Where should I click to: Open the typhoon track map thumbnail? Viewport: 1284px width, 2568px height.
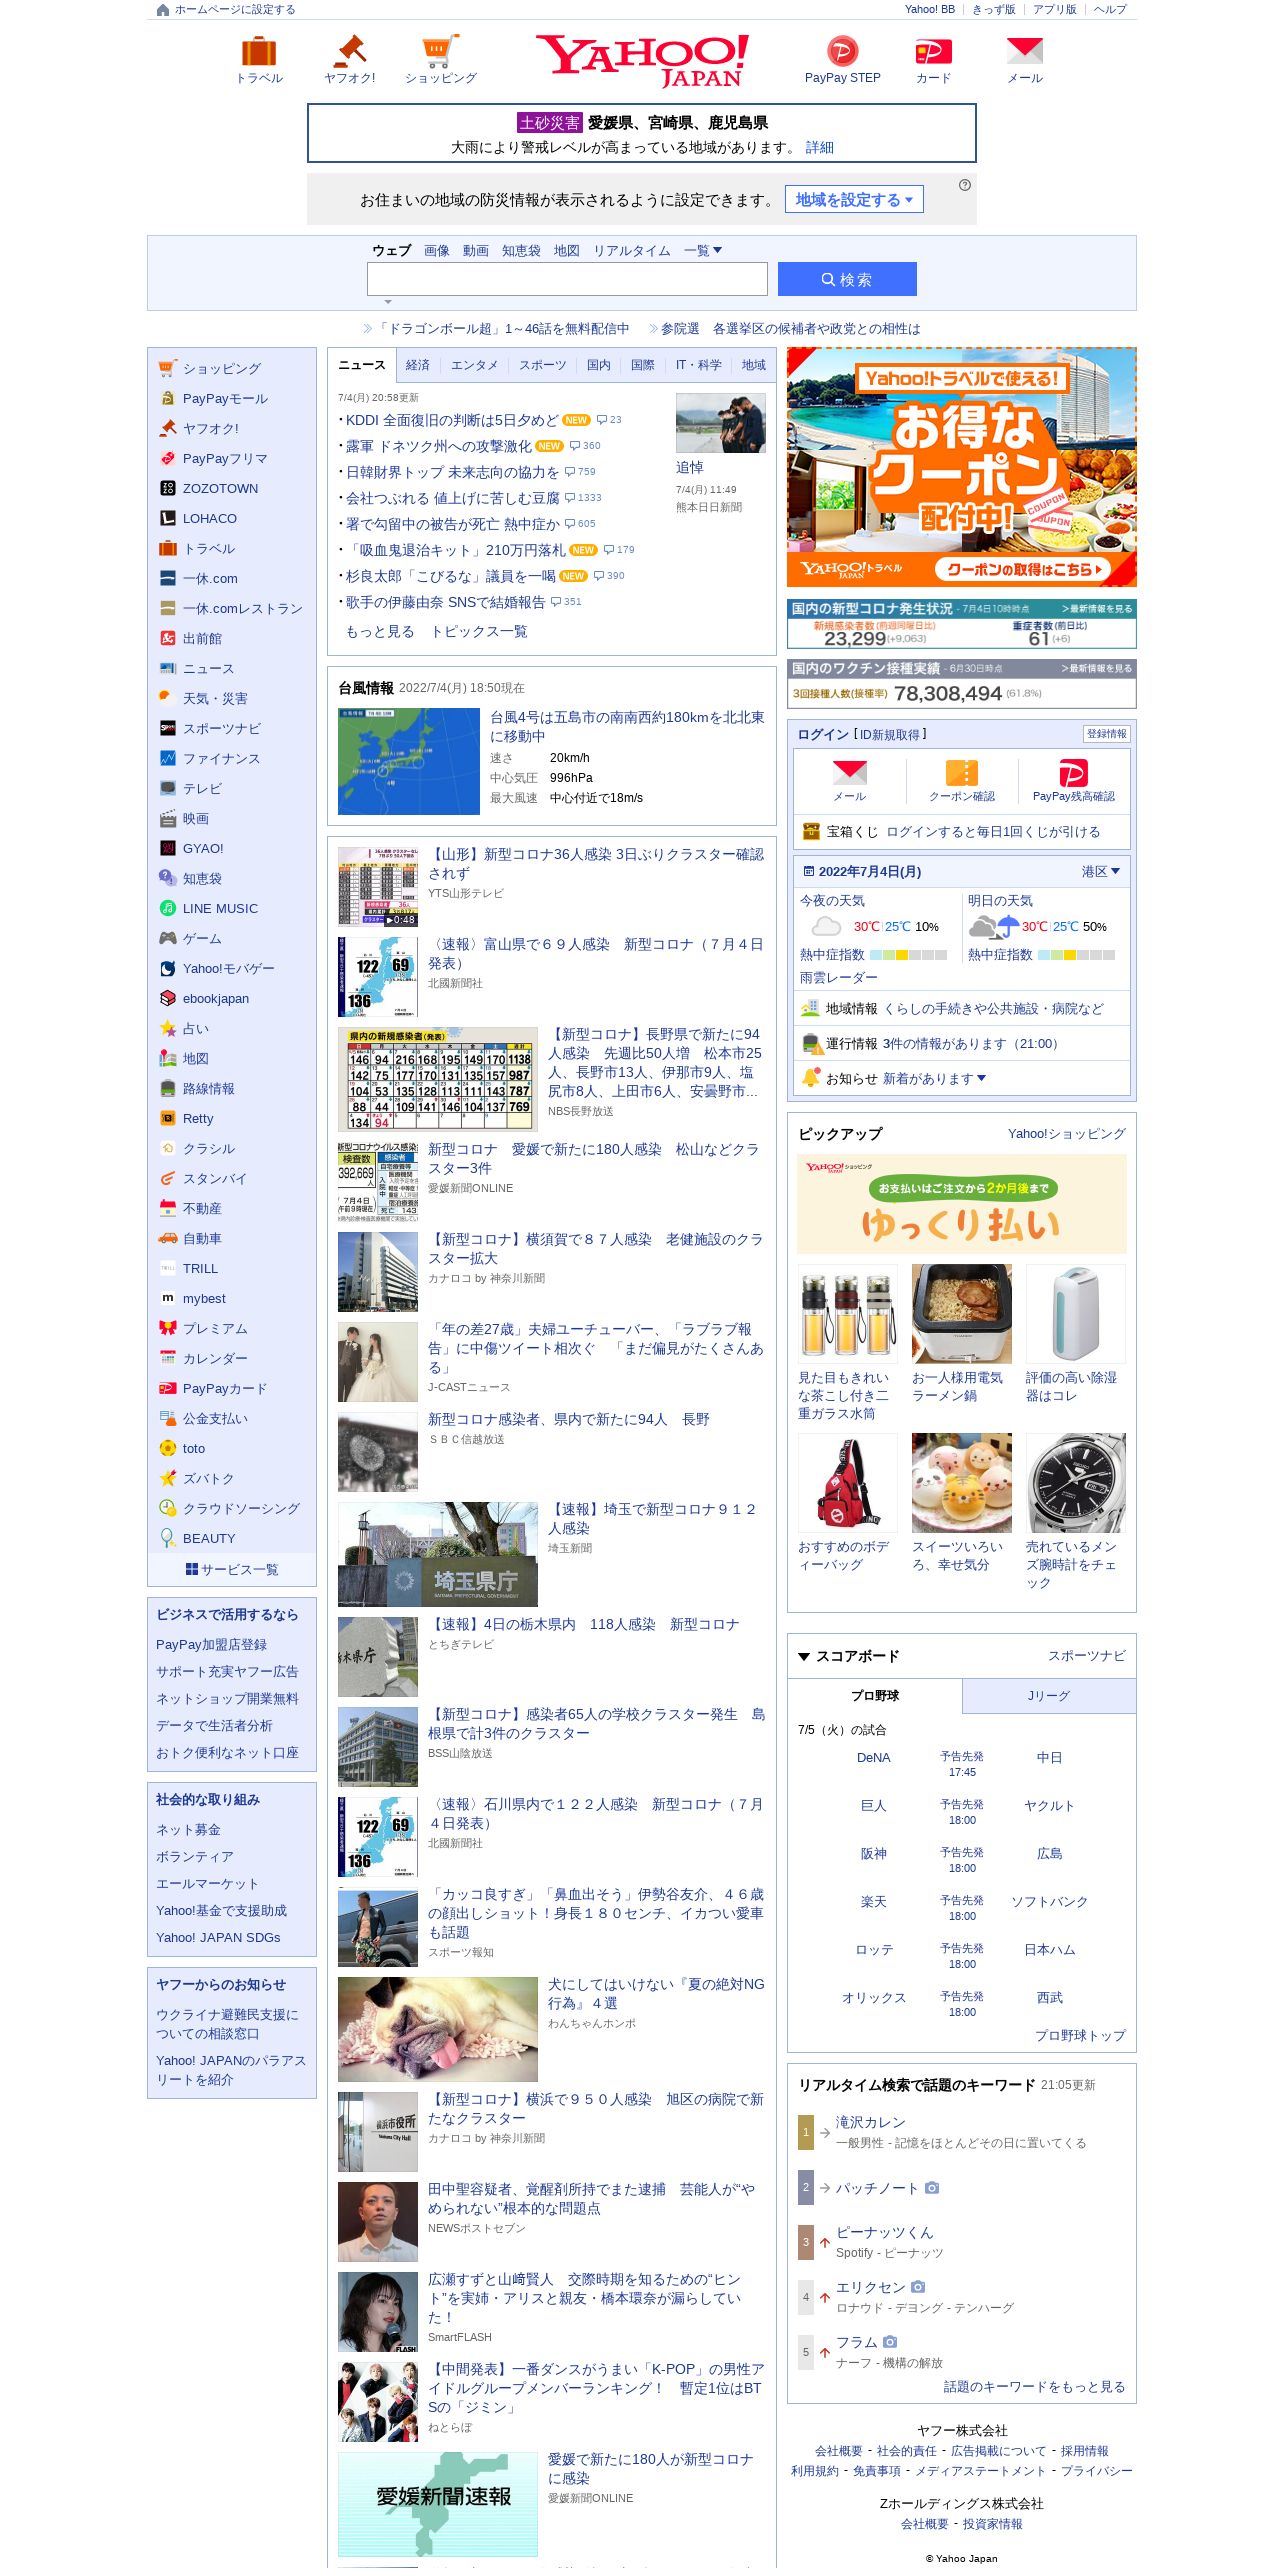coord(409,761)
